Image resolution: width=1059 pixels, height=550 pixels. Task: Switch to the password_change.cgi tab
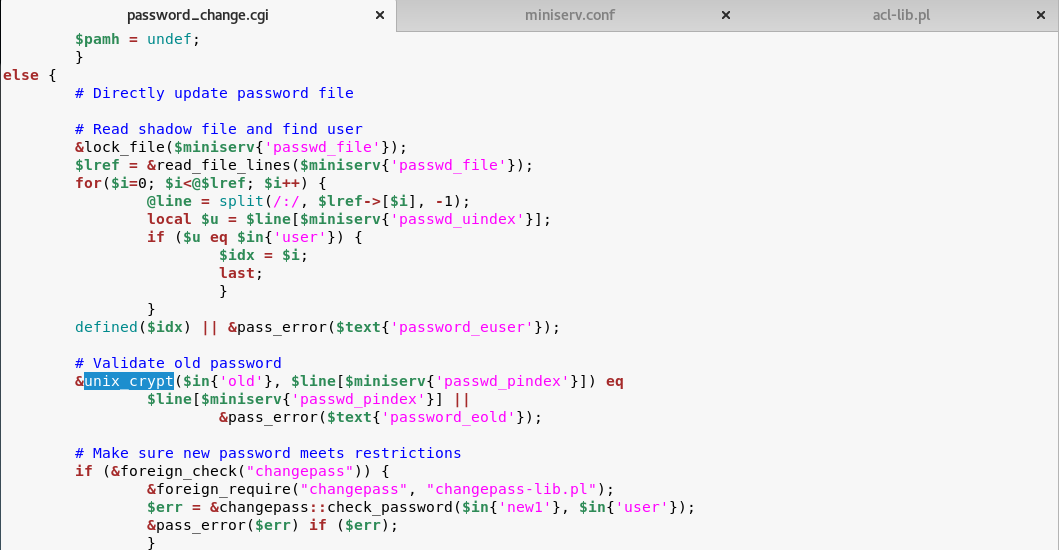coord(197,15)
